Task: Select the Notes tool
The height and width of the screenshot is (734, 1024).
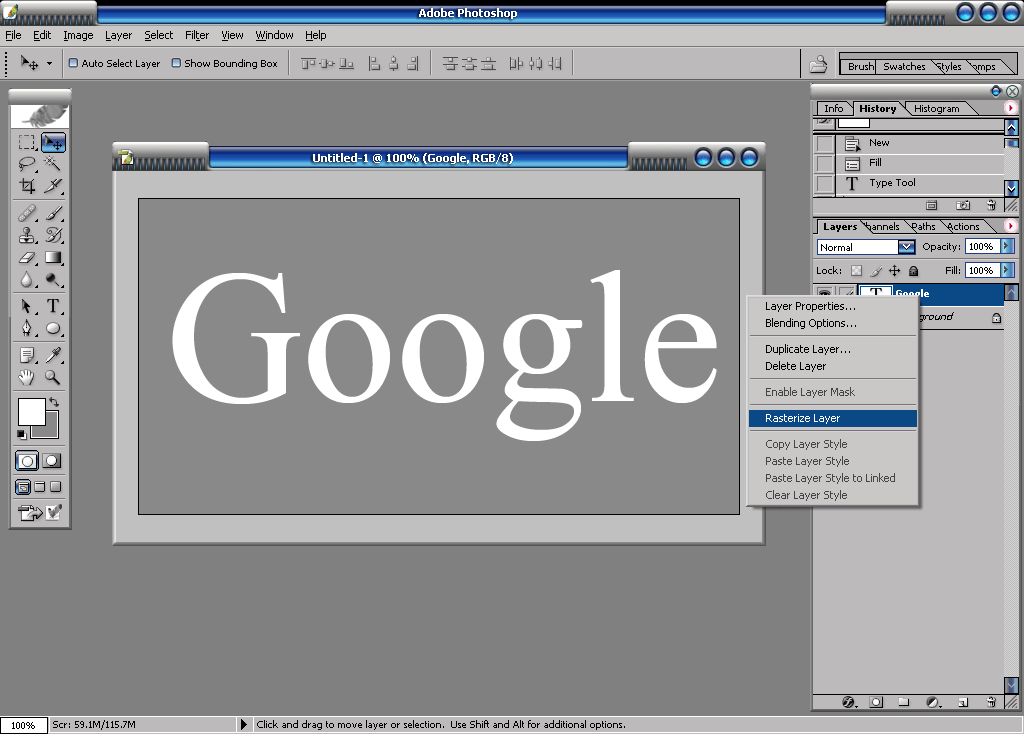Action: click(27, 355)
